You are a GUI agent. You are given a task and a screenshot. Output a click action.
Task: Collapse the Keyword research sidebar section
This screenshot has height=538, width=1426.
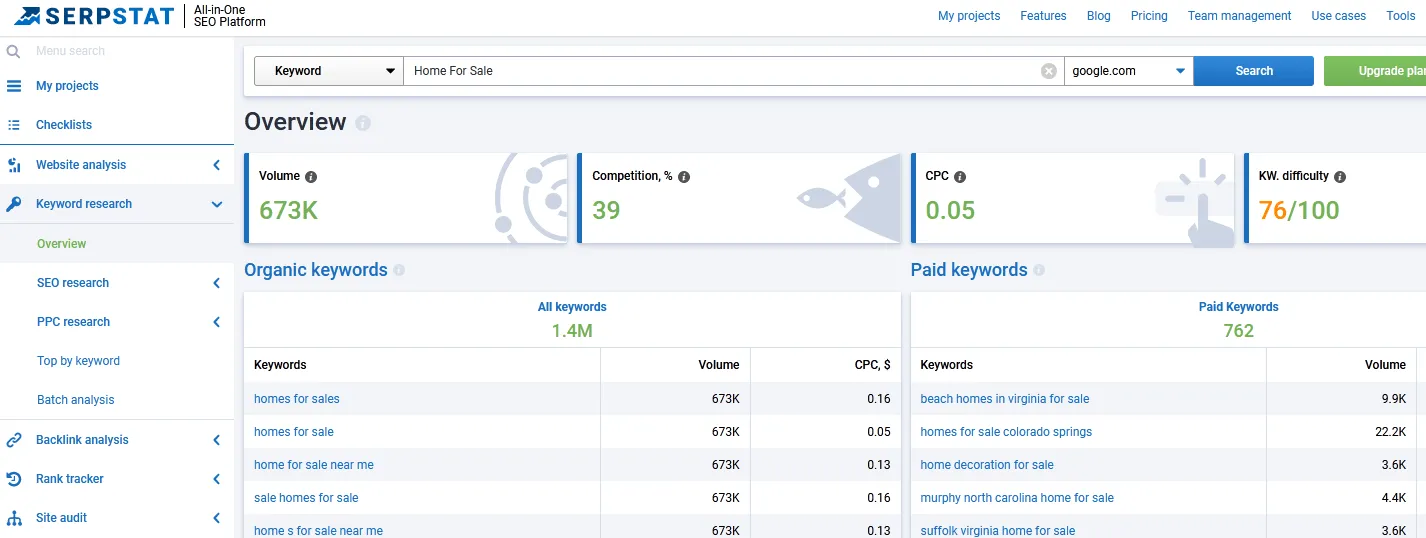coord(216,204)
